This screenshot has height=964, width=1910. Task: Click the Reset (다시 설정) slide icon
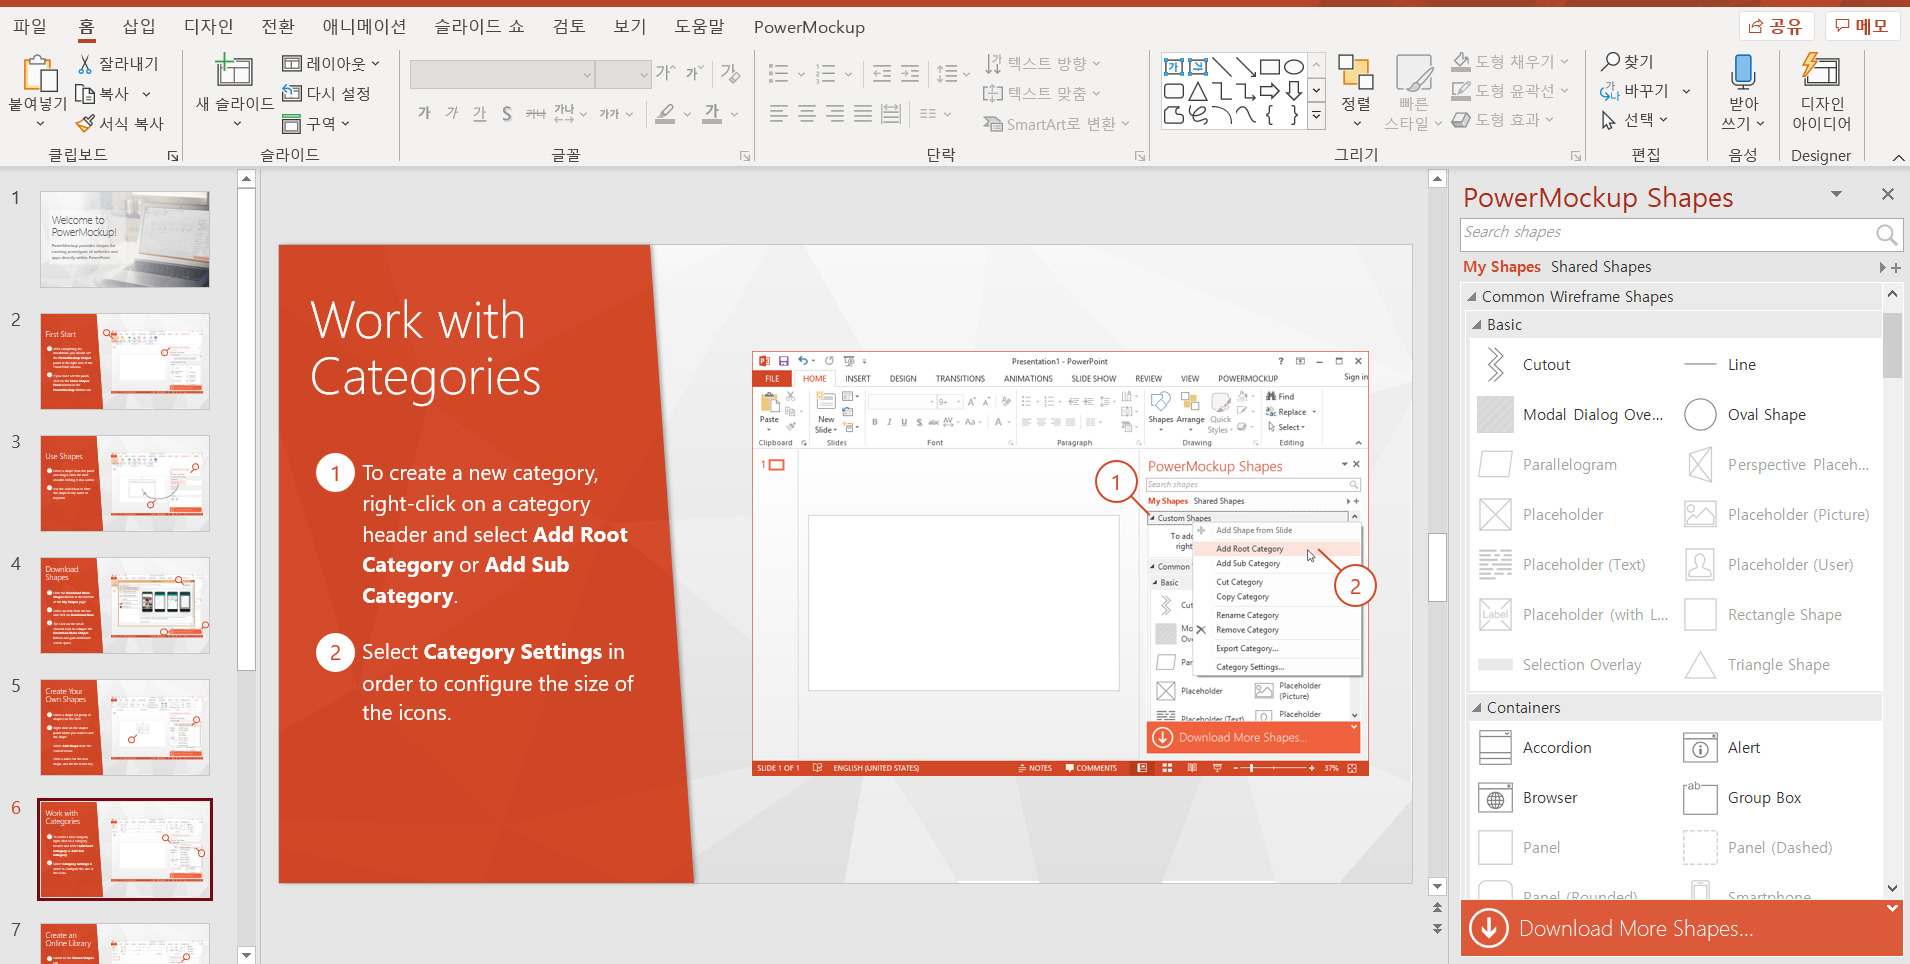292,93
